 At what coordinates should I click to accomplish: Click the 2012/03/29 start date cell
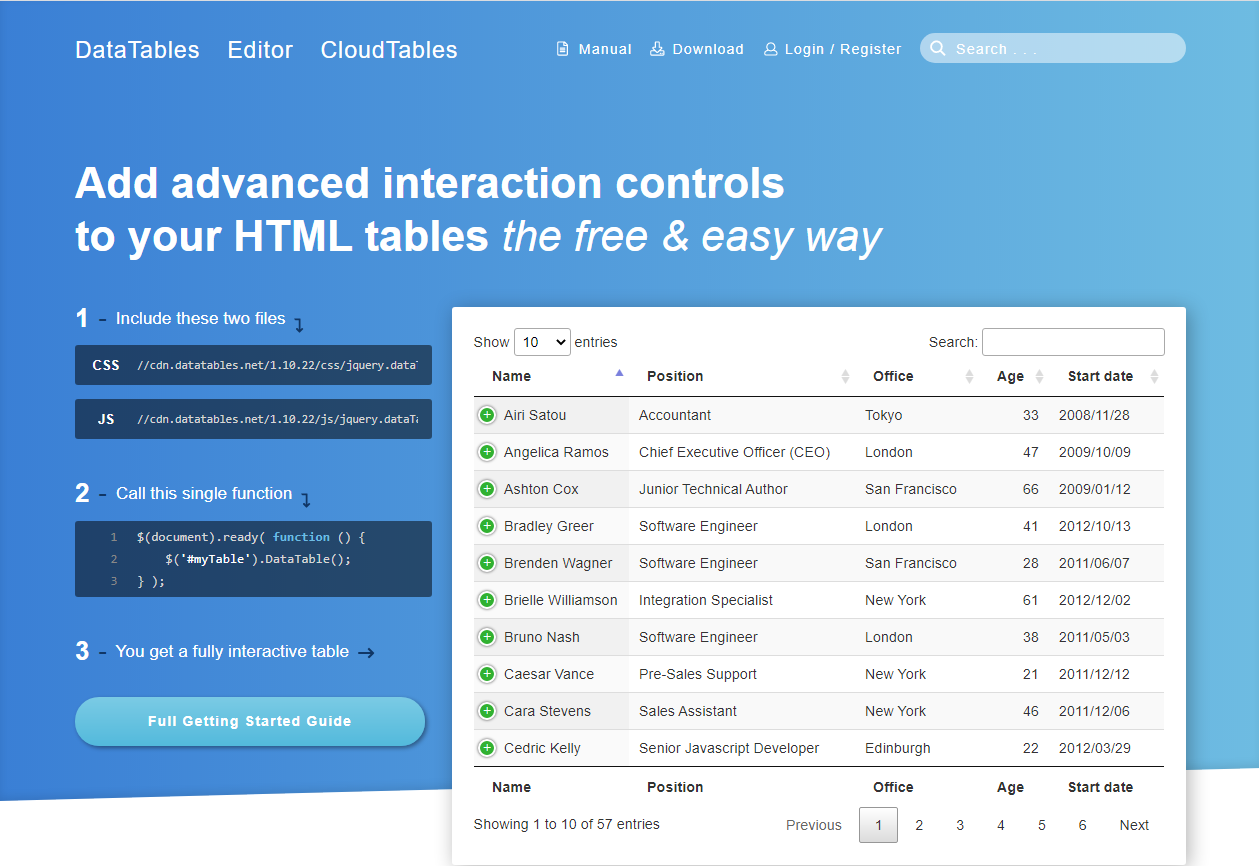pyautogui.click(x=1107, y=748)
